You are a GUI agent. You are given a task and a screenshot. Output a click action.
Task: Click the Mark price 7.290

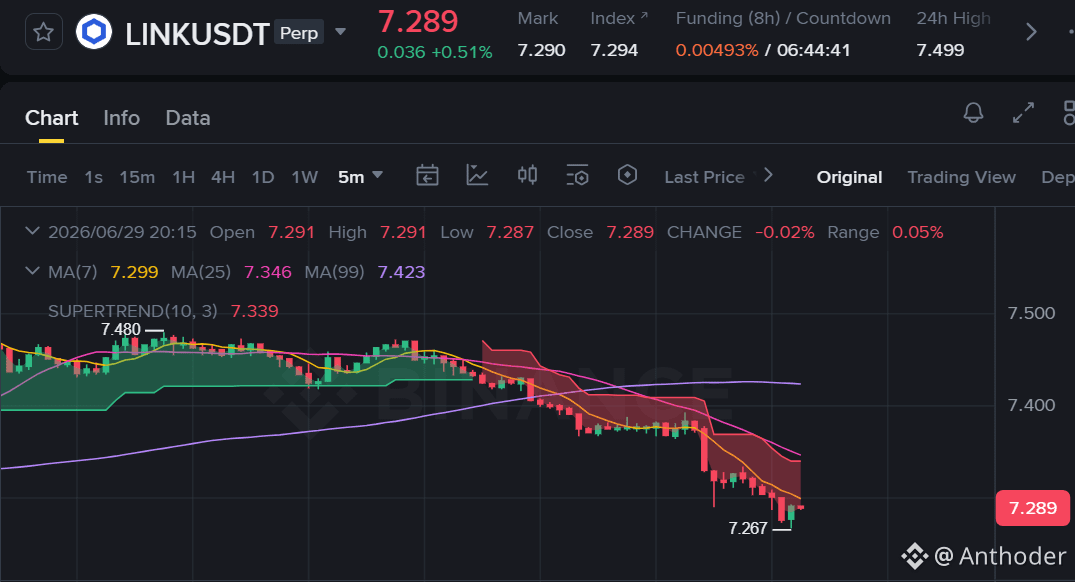click(x=542, y=50)
